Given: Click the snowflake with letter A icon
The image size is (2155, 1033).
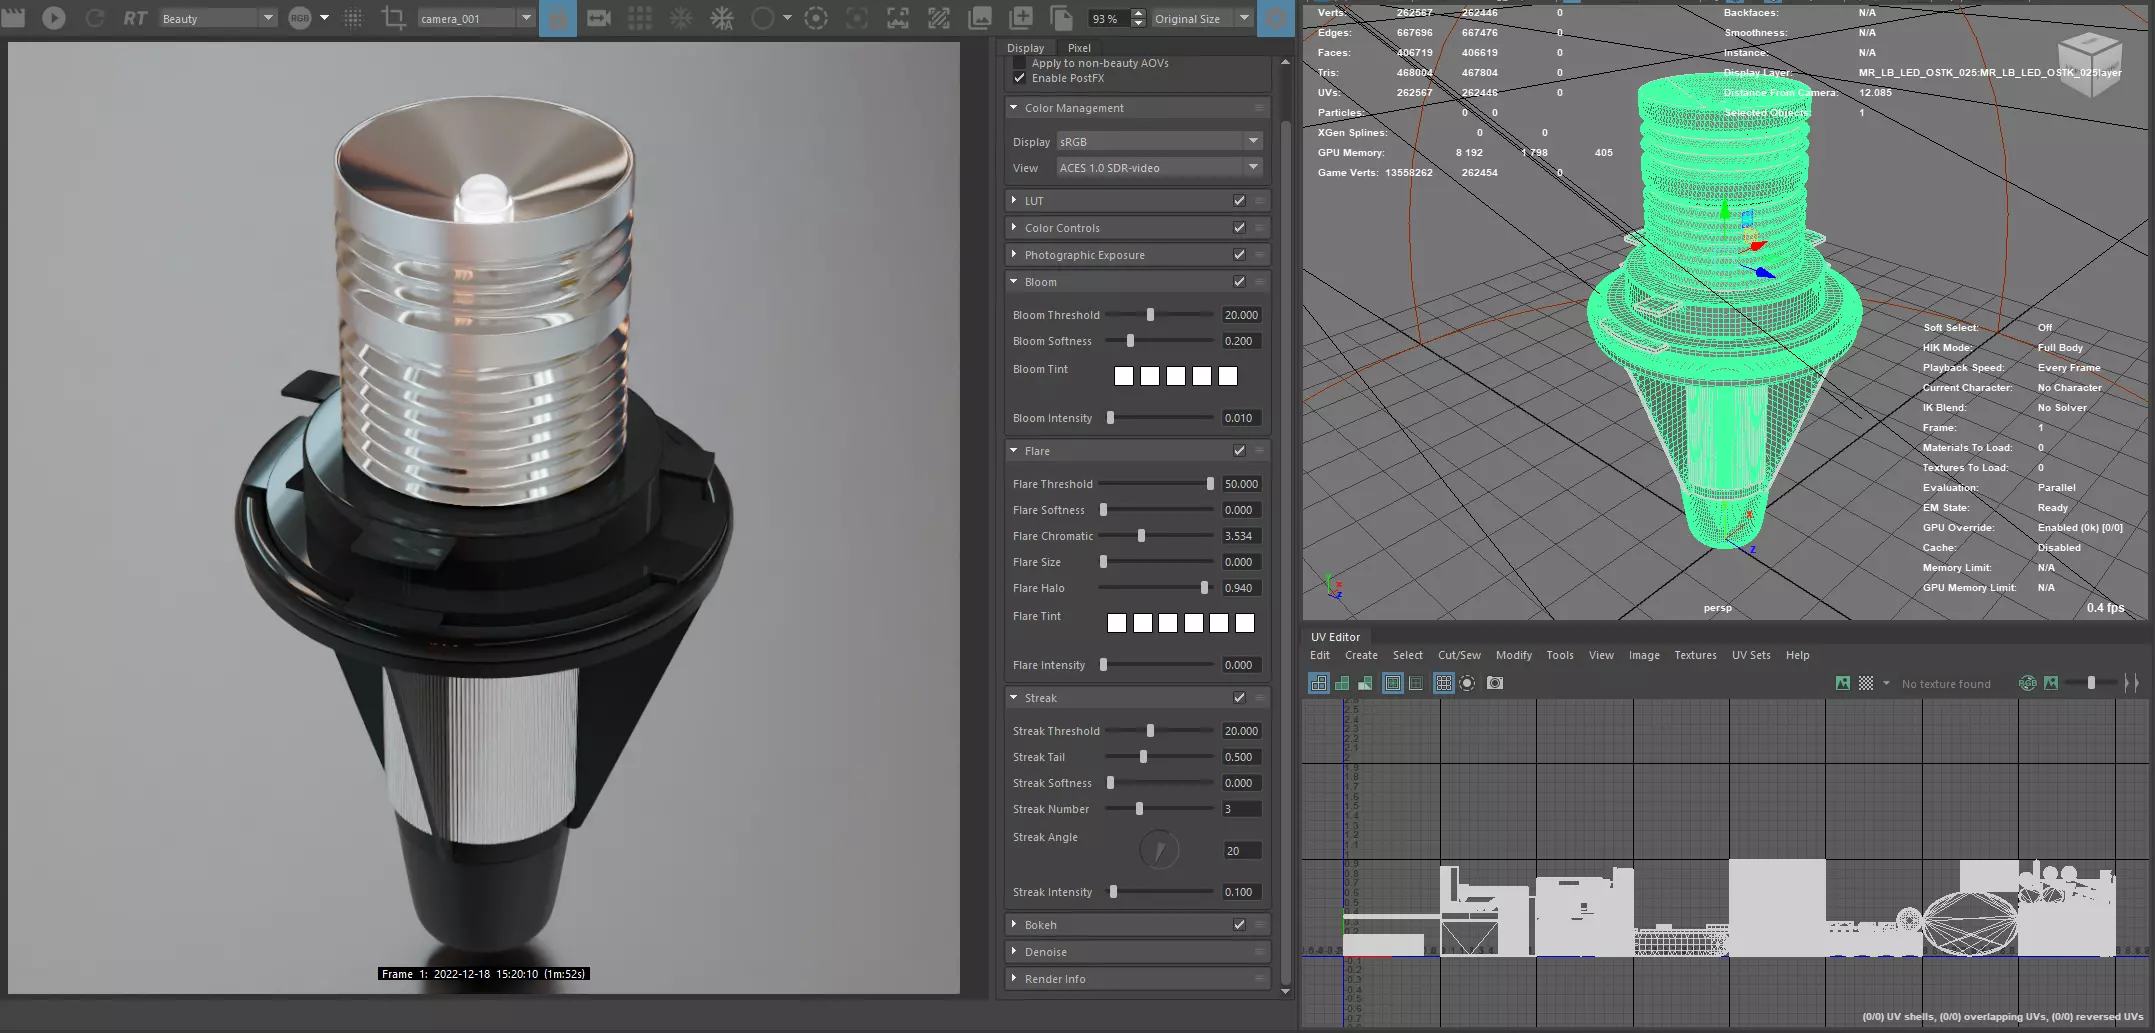Looking at the screenshot, I should (722, 18).
